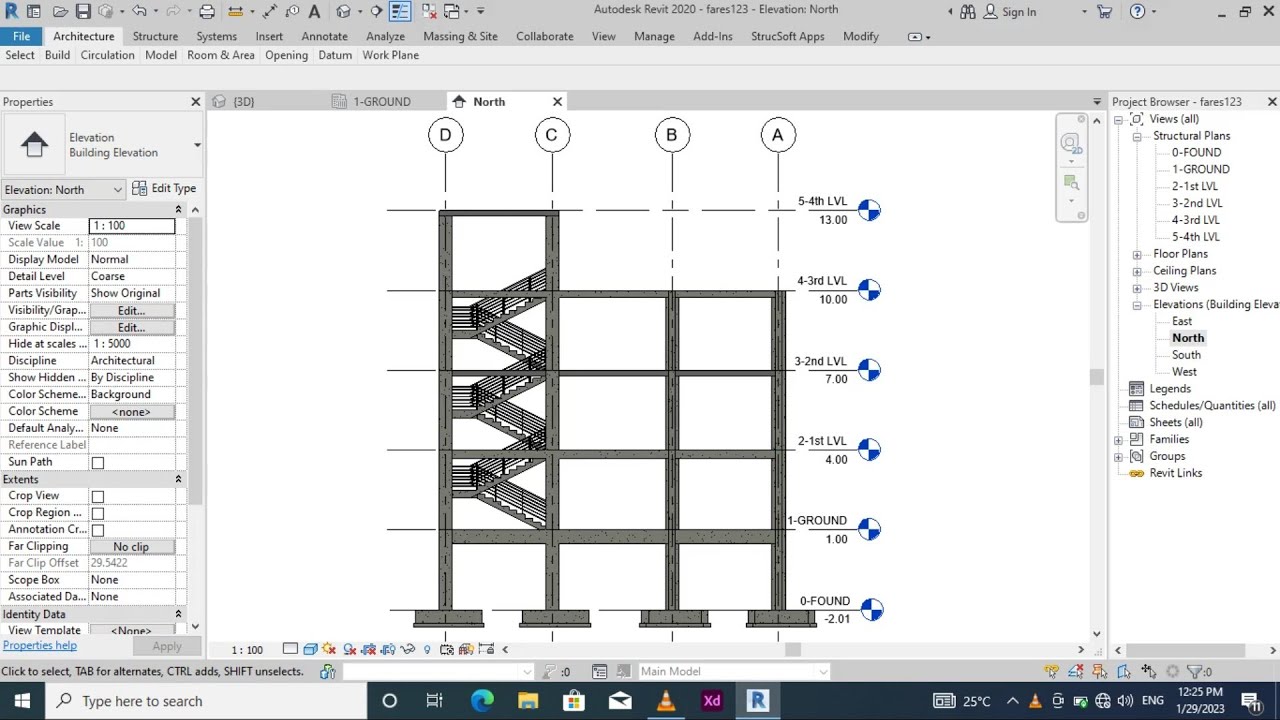
Task: Open Microsoft Edge from the taskbar
Action: [x=482, y=700]
